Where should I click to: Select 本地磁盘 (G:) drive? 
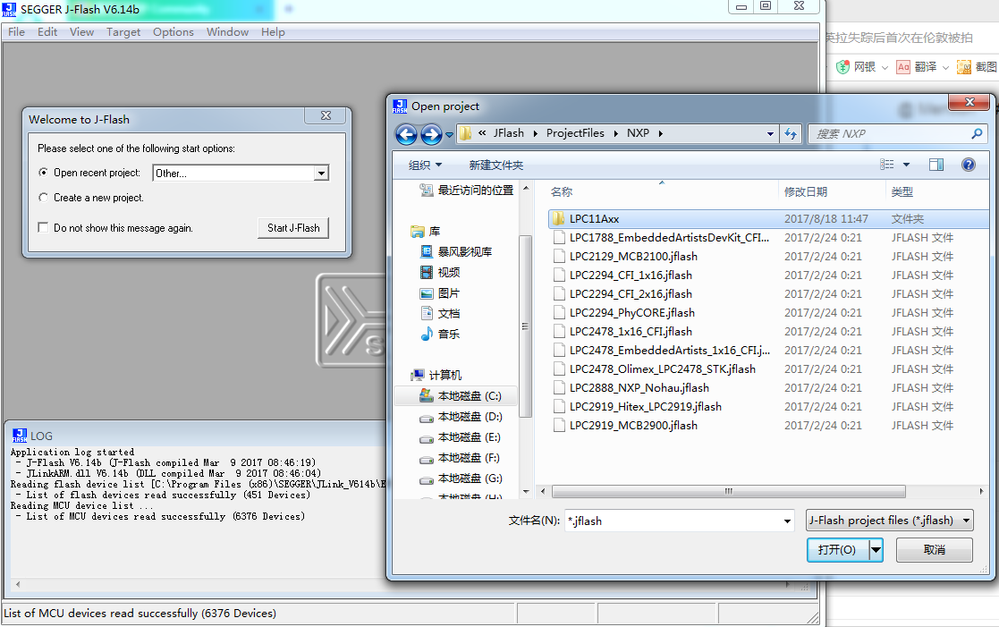tap(460, 478)
